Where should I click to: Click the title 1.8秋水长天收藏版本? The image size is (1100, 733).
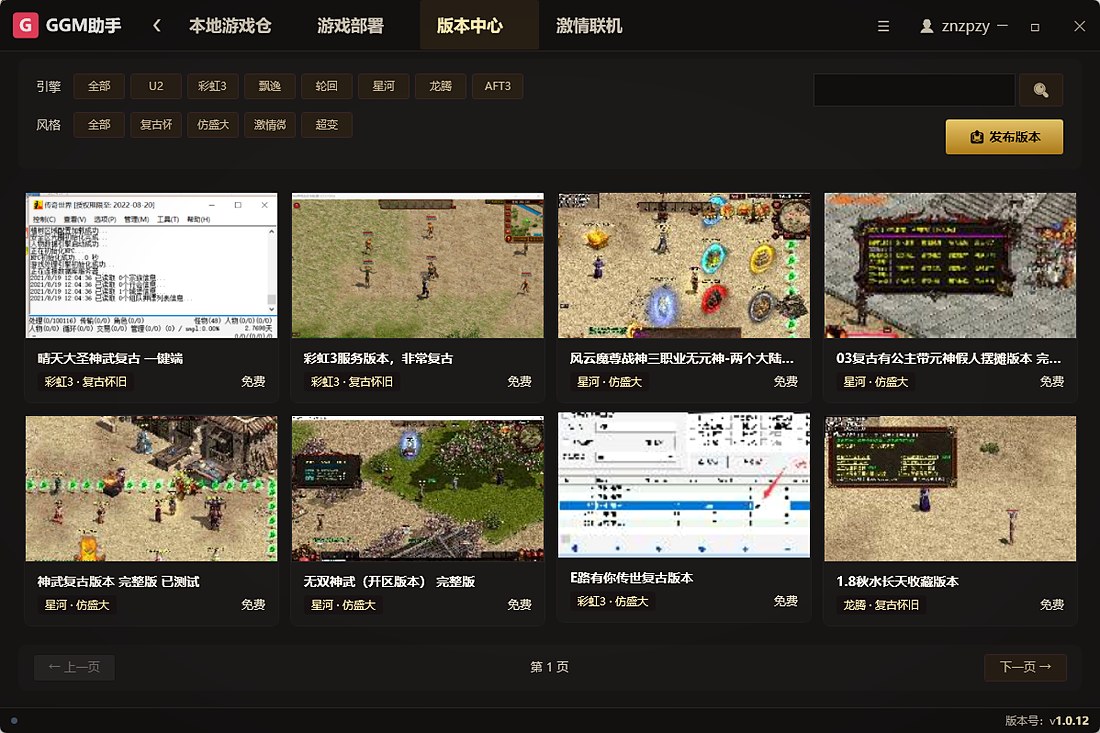897,581
